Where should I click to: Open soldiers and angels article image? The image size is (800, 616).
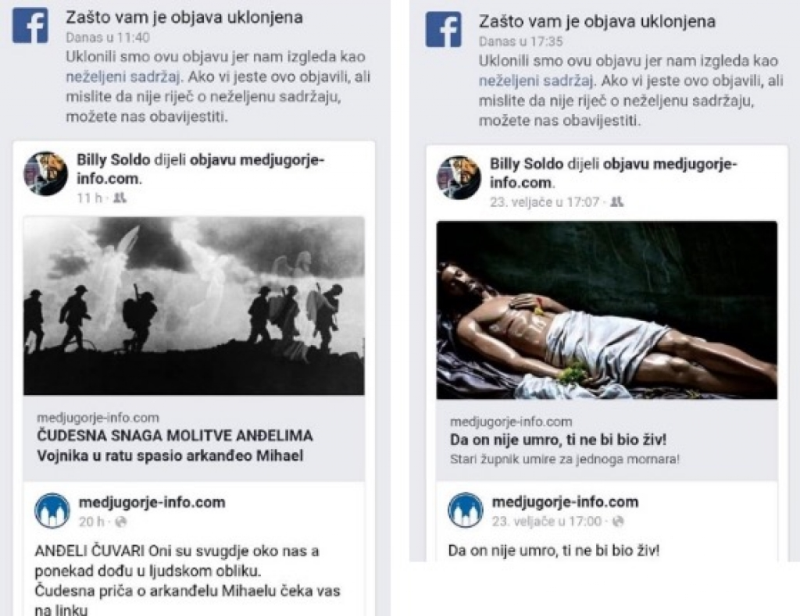click(194, 305)
